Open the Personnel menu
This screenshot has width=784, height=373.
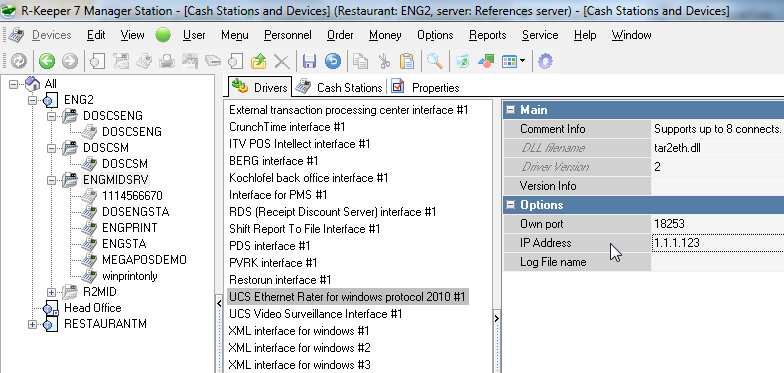[288, 35]
